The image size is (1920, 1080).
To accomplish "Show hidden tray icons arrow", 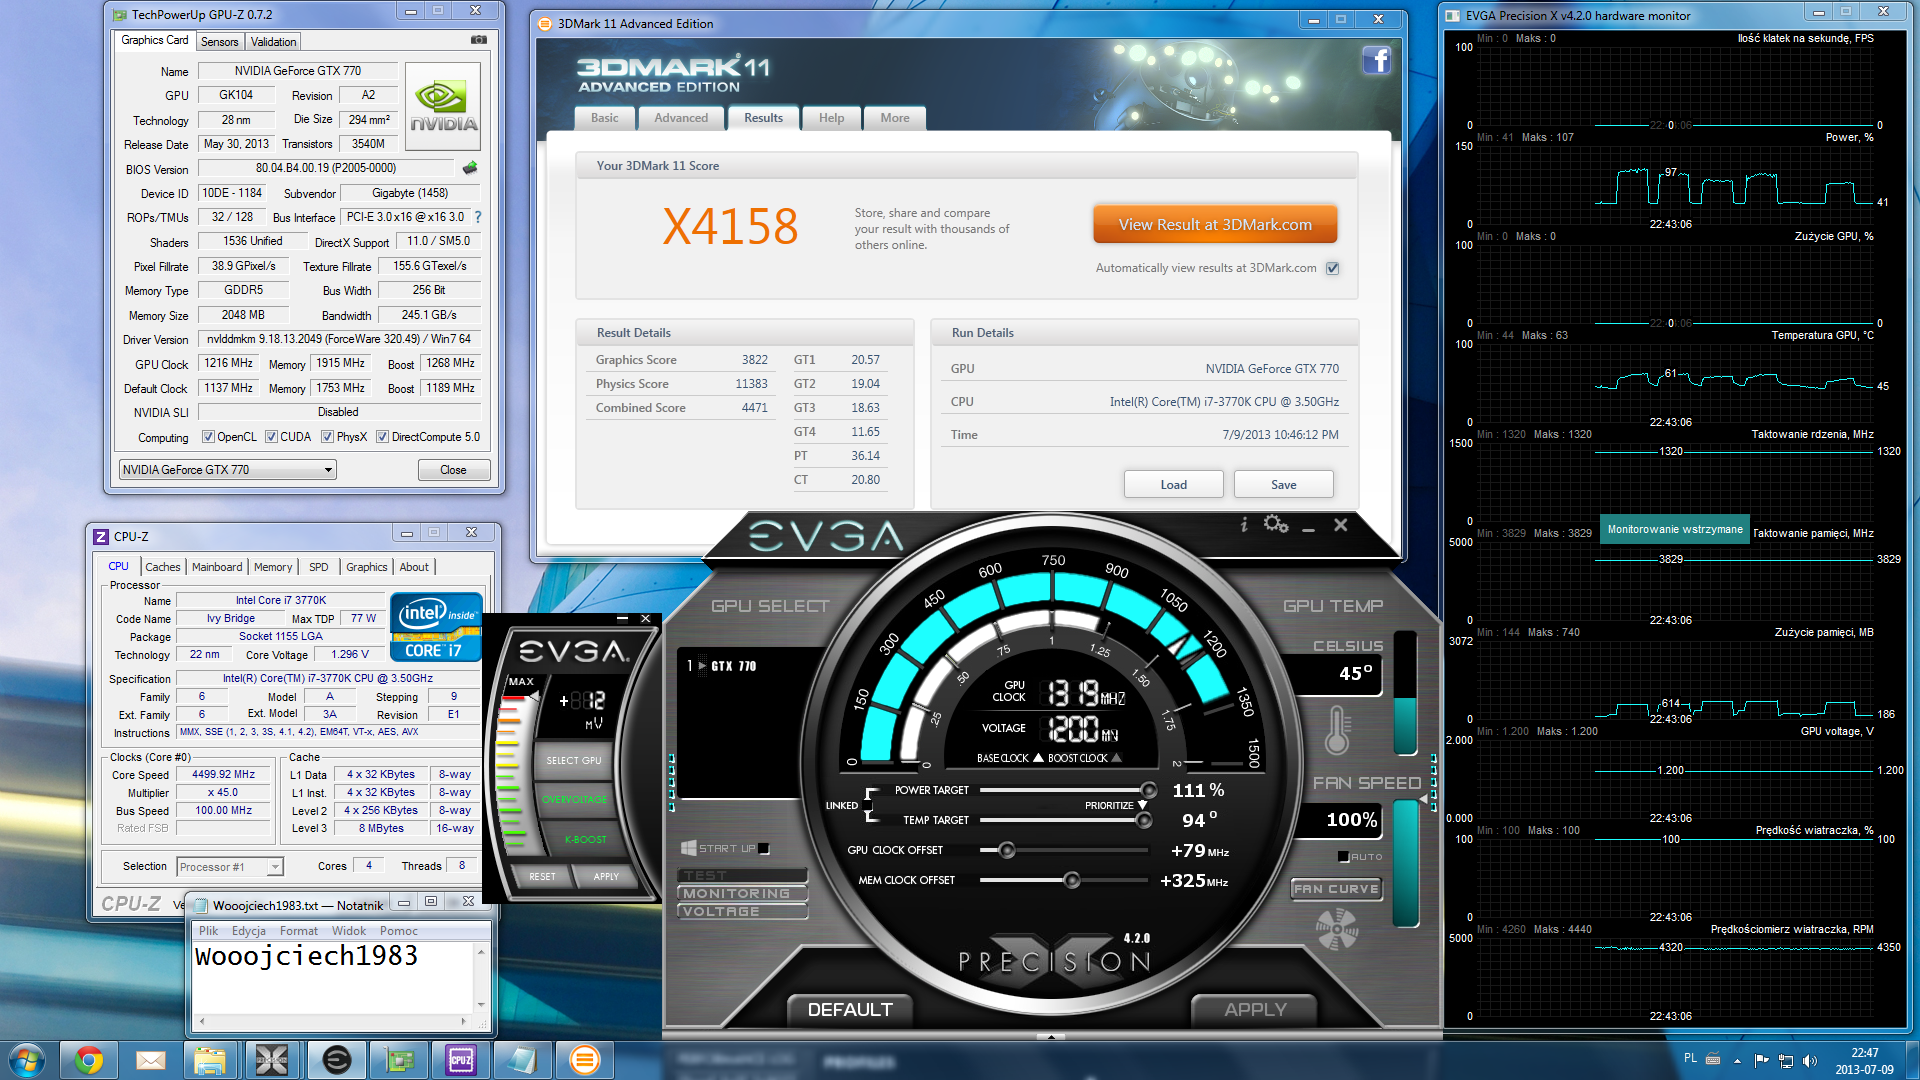I will click(x=1737, y=1061).
